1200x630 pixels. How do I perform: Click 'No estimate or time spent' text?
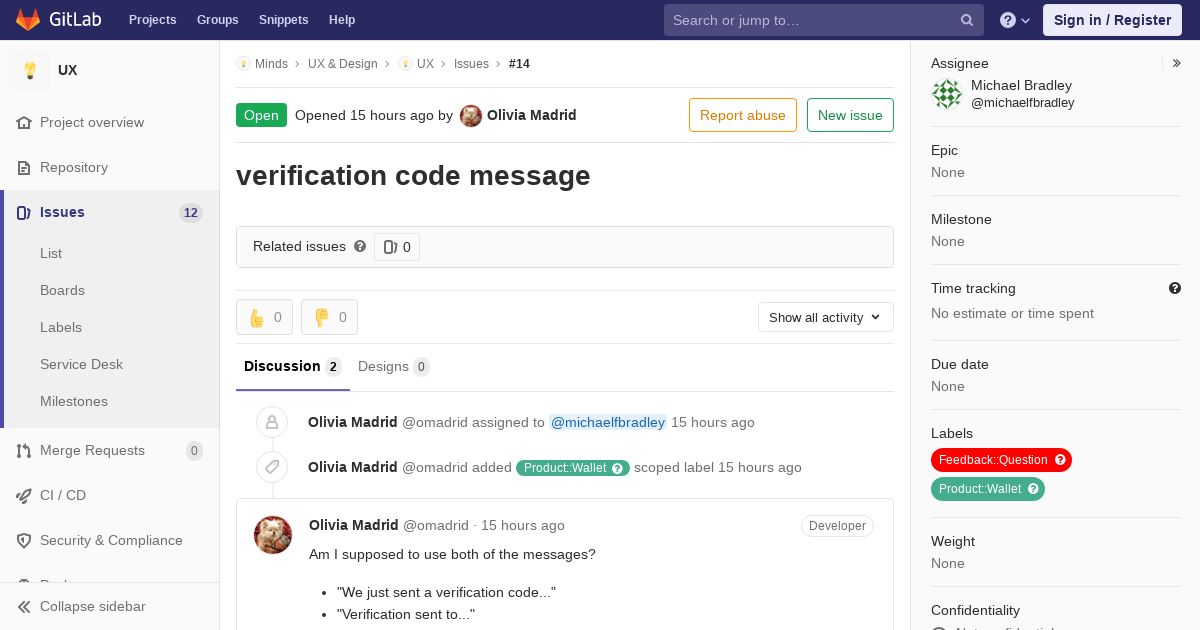coord(1012,313)
